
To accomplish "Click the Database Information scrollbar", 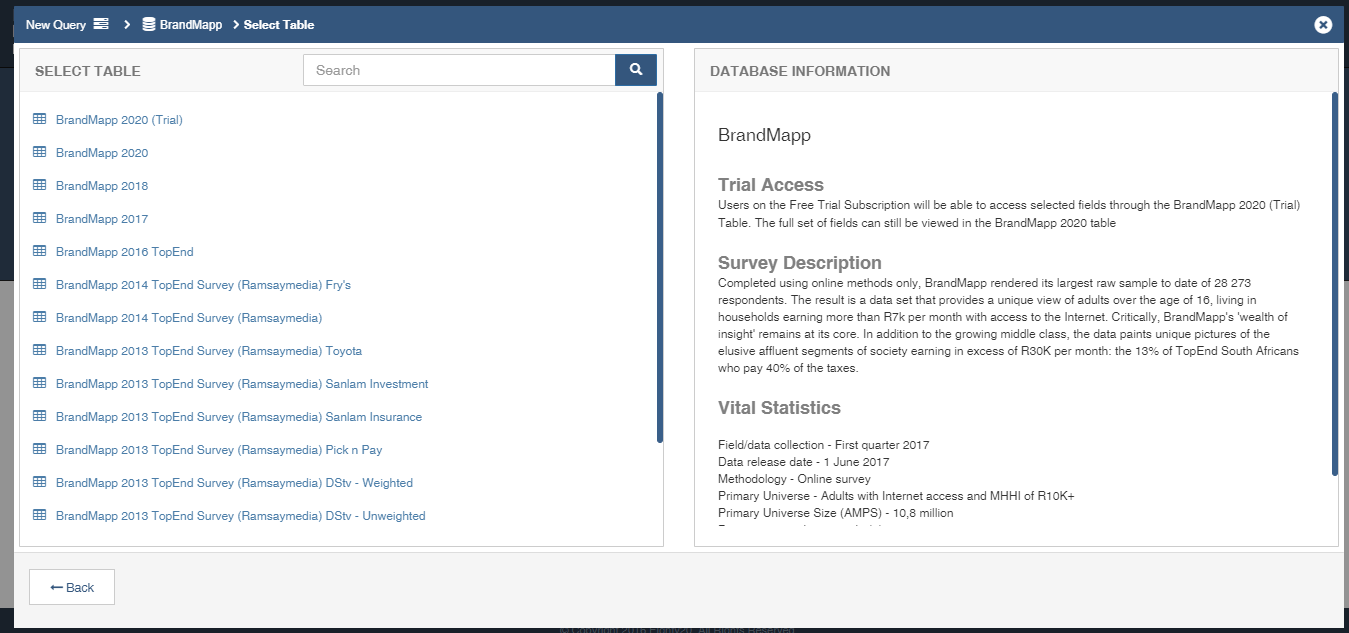I will [x=1335, y=284].
